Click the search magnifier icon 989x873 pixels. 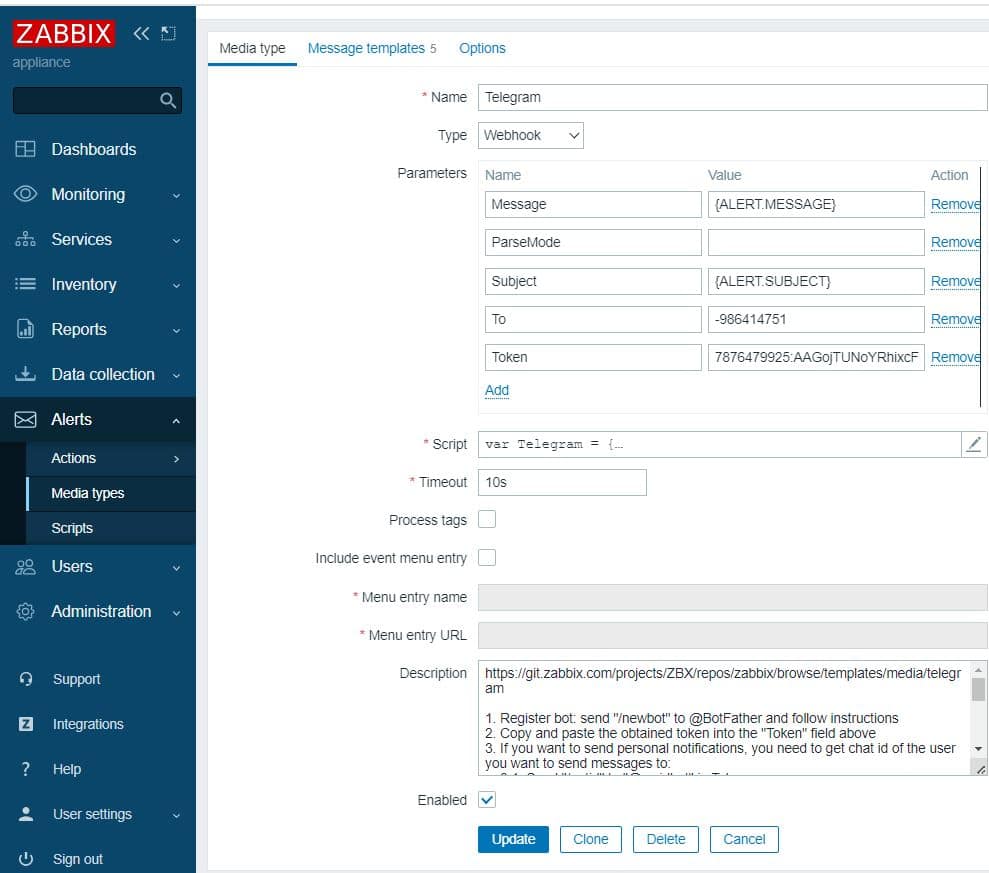(168, 100)
